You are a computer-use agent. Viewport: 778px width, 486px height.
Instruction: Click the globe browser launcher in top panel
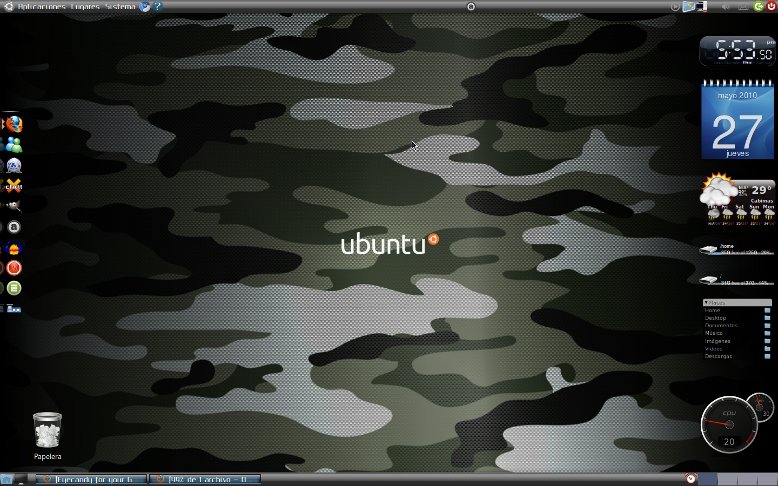click(144, 6)
